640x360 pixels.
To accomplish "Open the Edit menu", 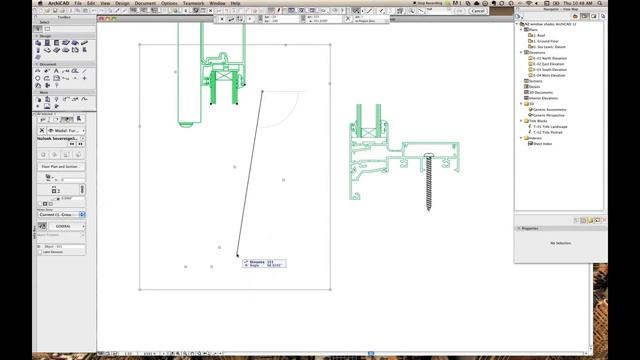I will coord(91,3).
